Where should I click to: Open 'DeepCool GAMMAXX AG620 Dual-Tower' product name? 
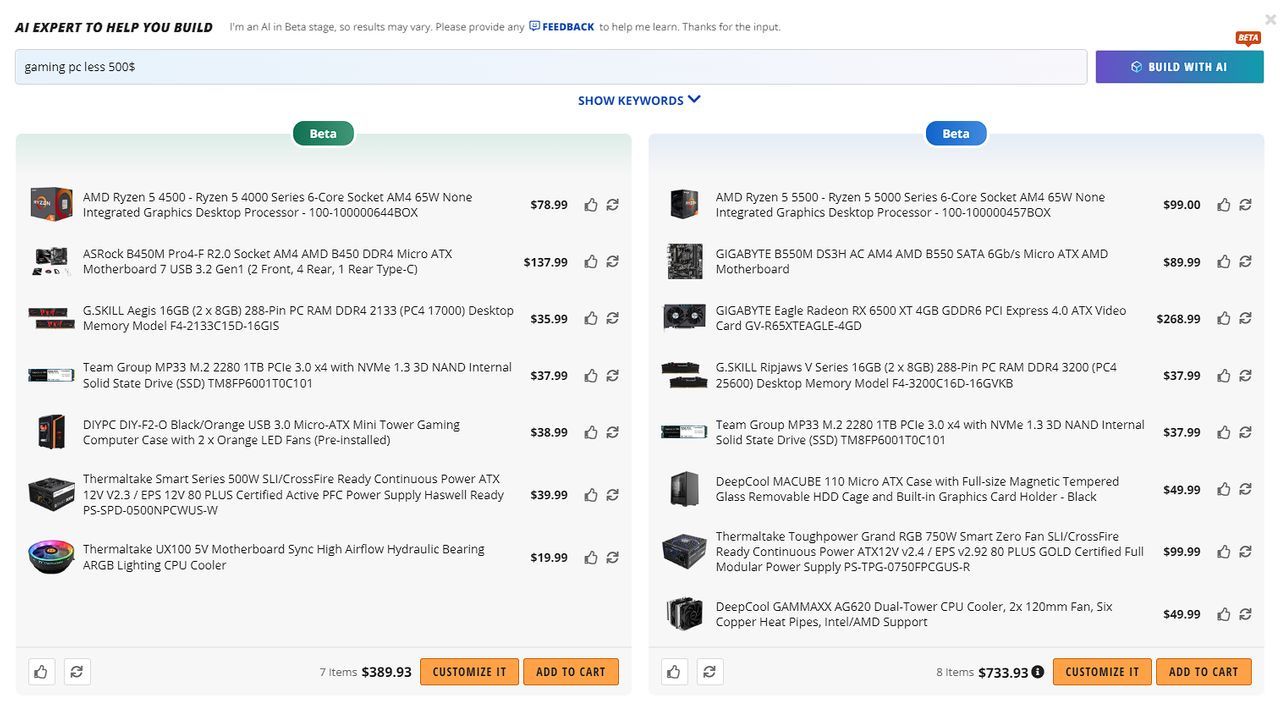pos(914,614)
